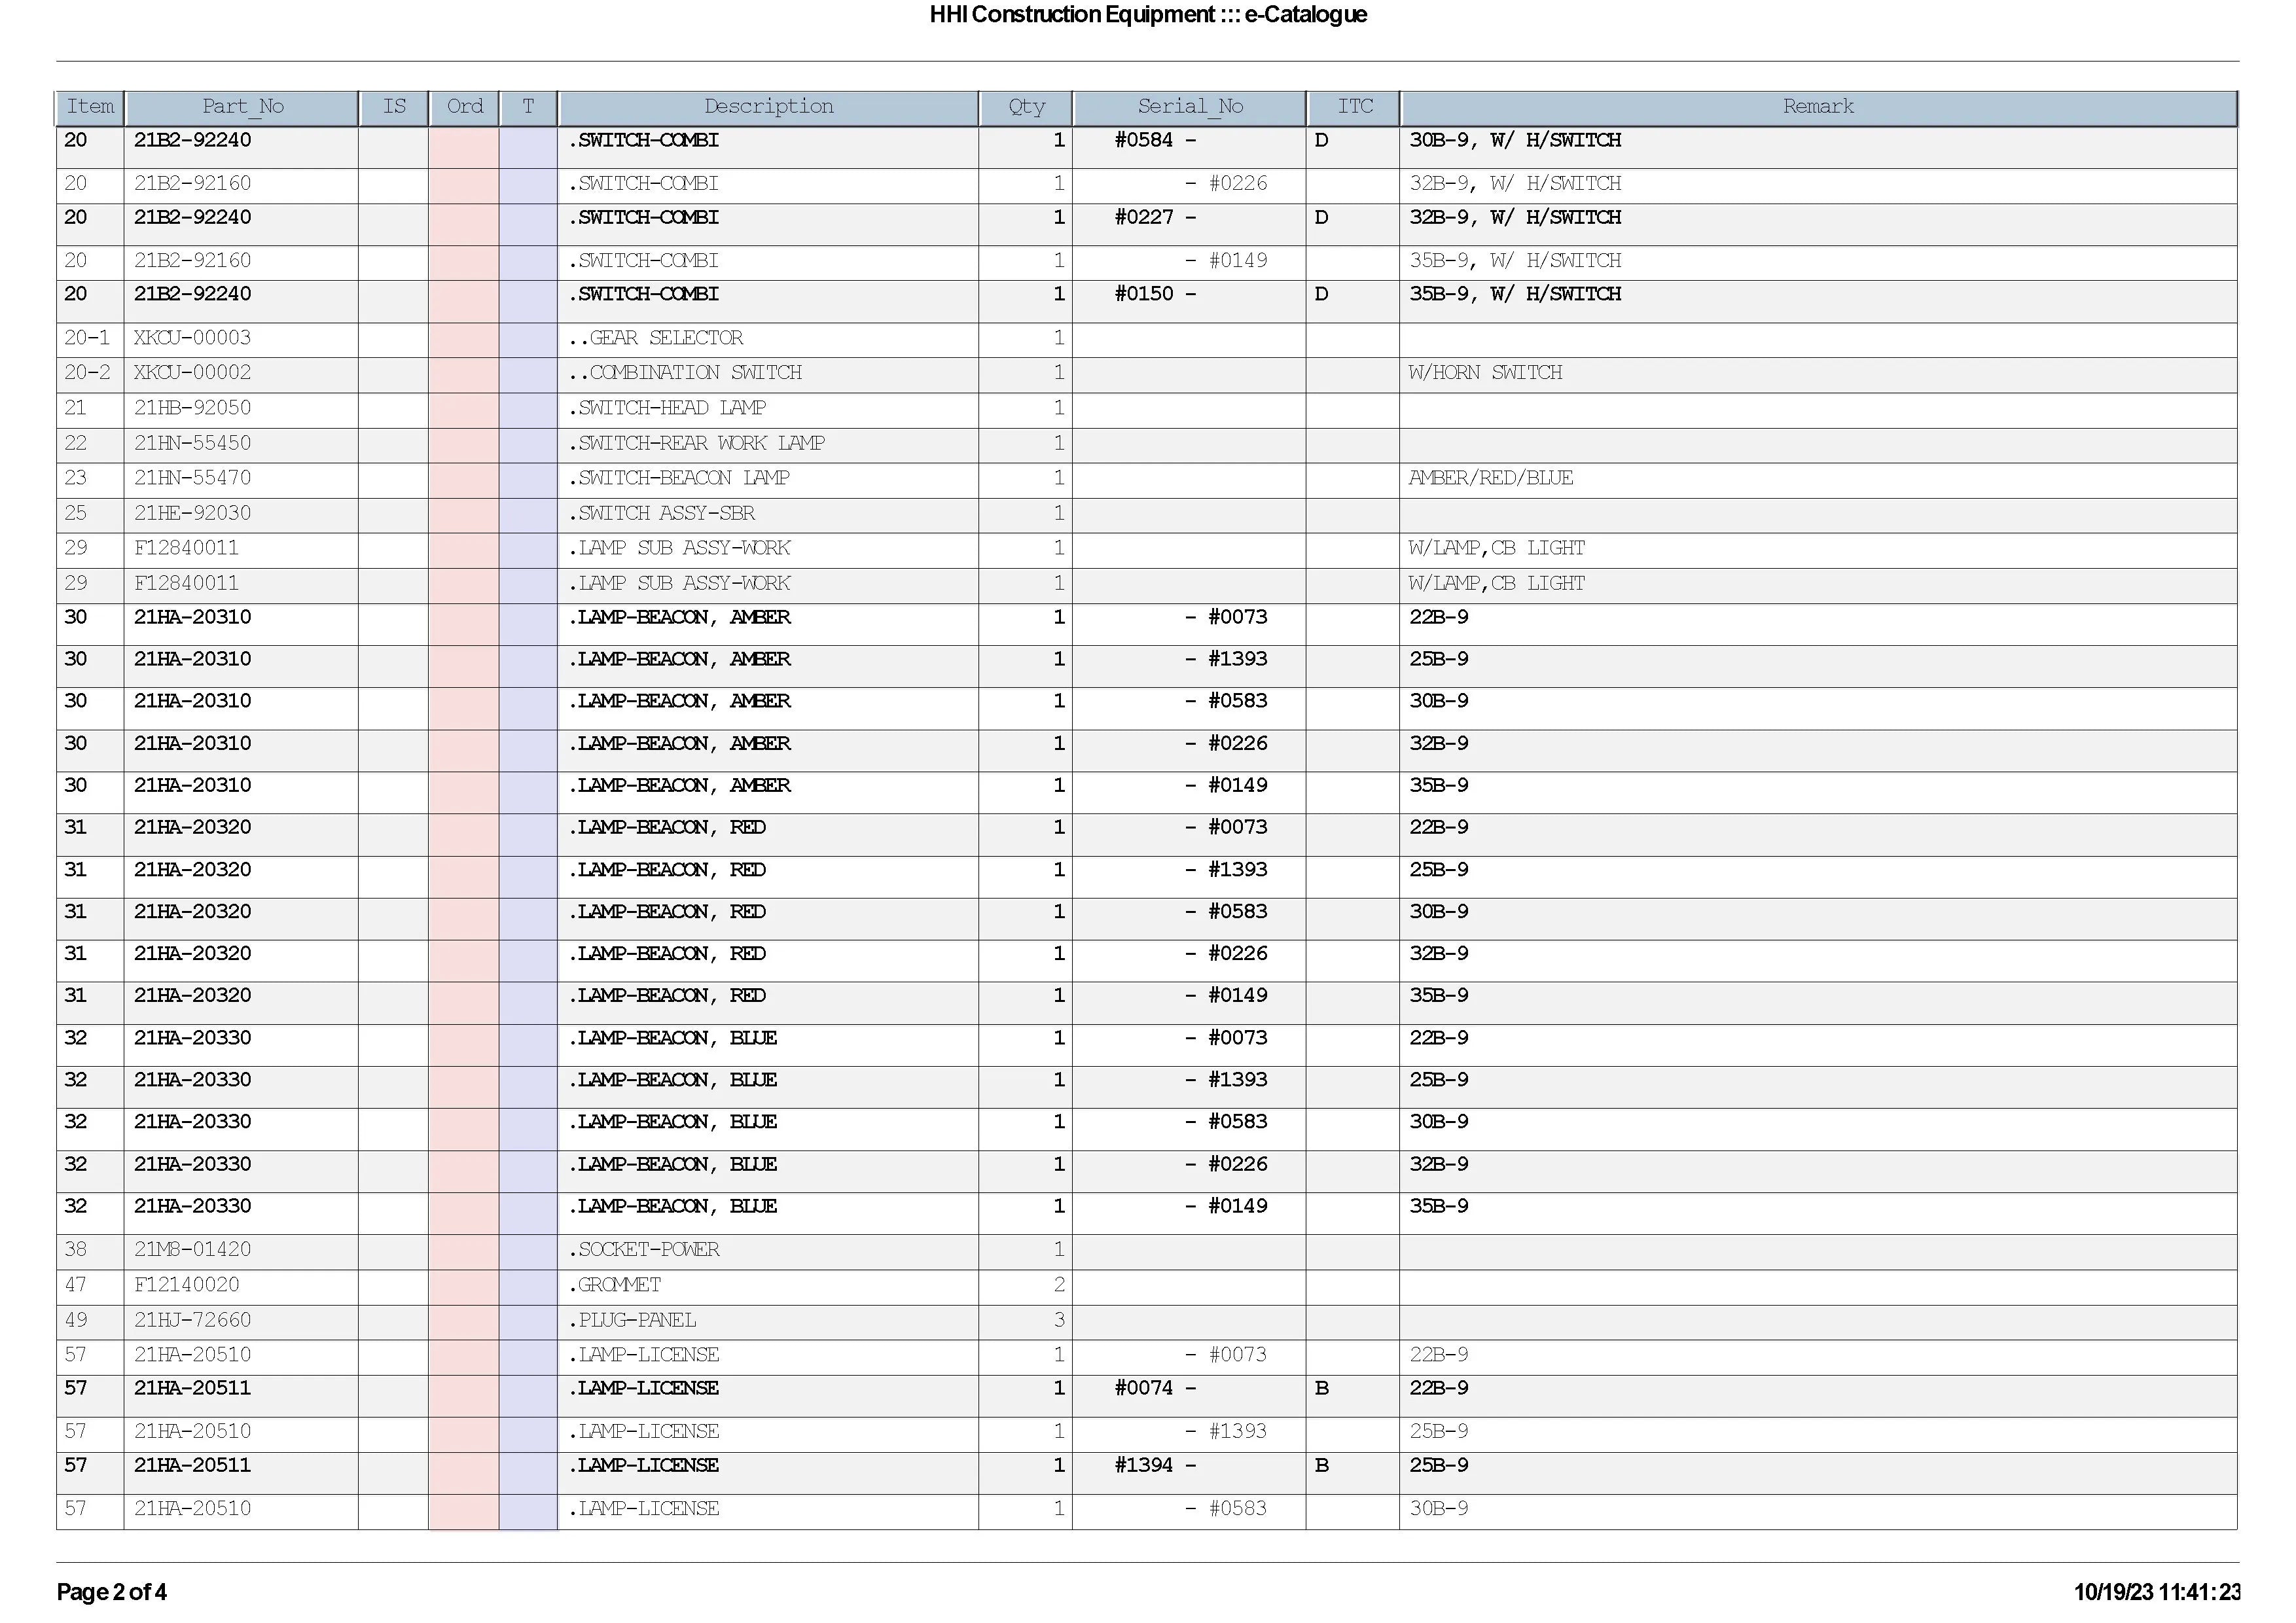Click the .GROMMET description
2296x1623 pixels.
point(614,1285)
